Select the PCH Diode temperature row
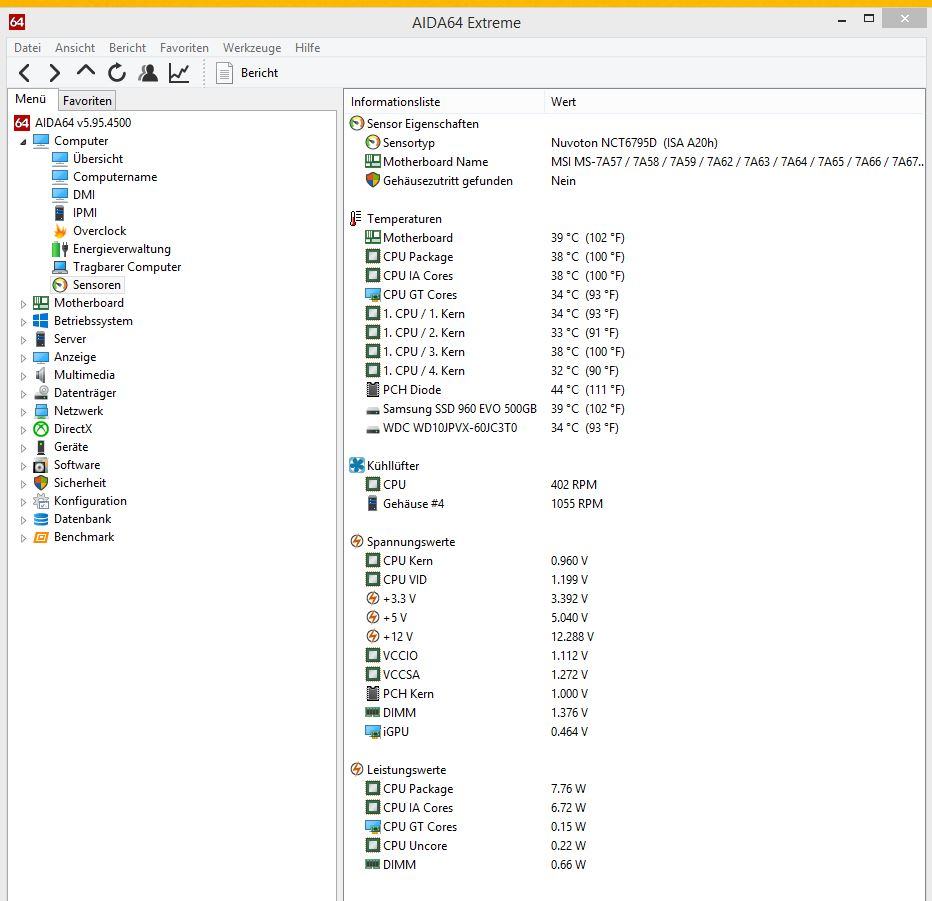 (x=634, y=390)
